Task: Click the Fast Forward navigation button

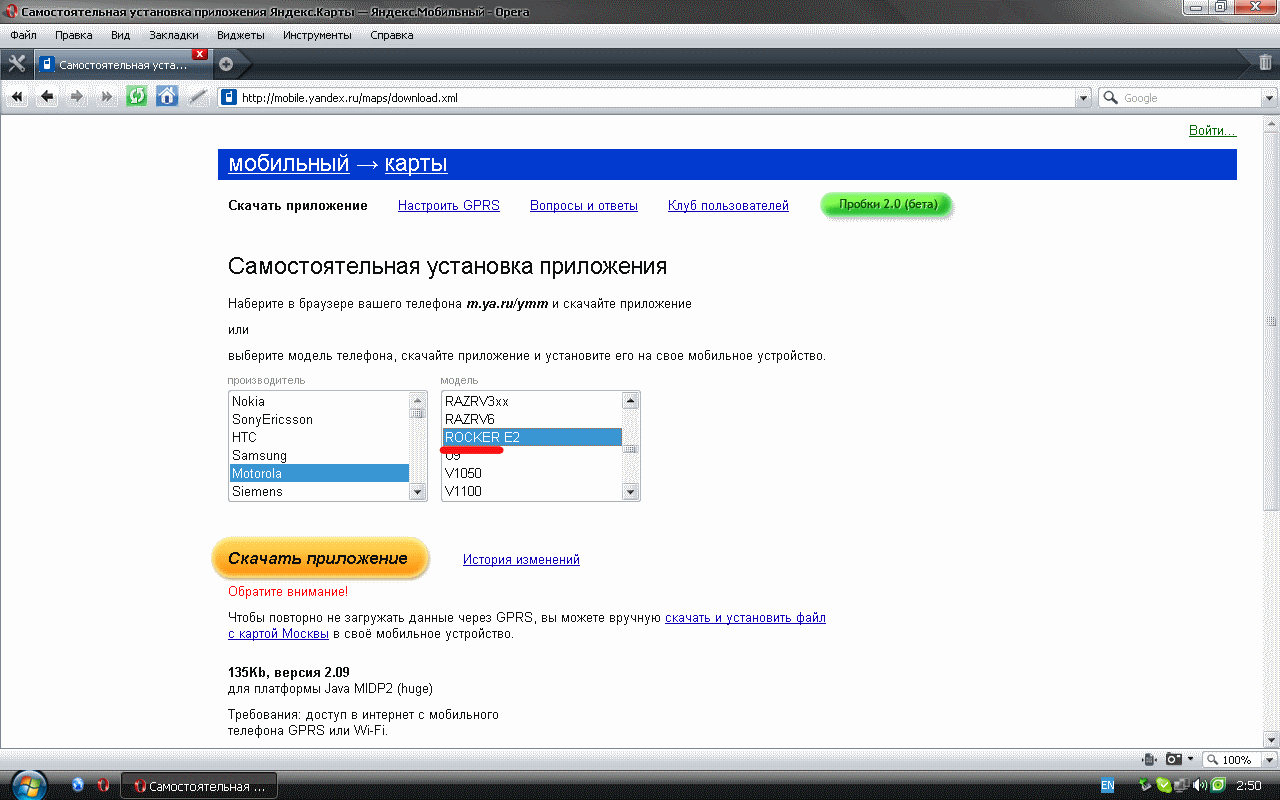Action: pyautogui.click(x=107, y=97)
